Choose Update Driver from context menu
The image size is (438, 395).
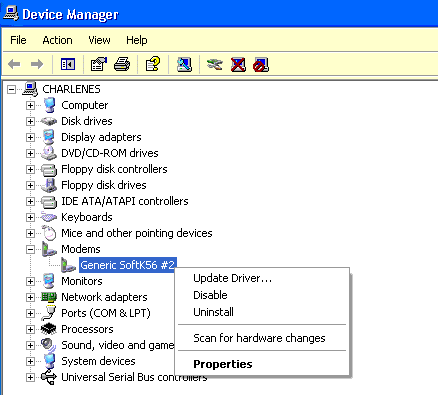[x=233, y=278]
